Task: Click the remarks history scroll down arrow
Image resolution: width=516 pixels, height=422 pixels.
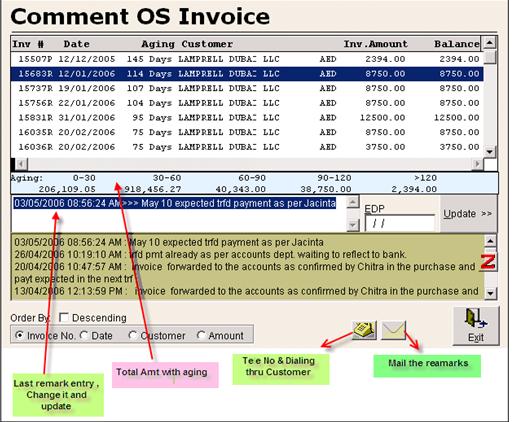Action: [x=490, y=293]
